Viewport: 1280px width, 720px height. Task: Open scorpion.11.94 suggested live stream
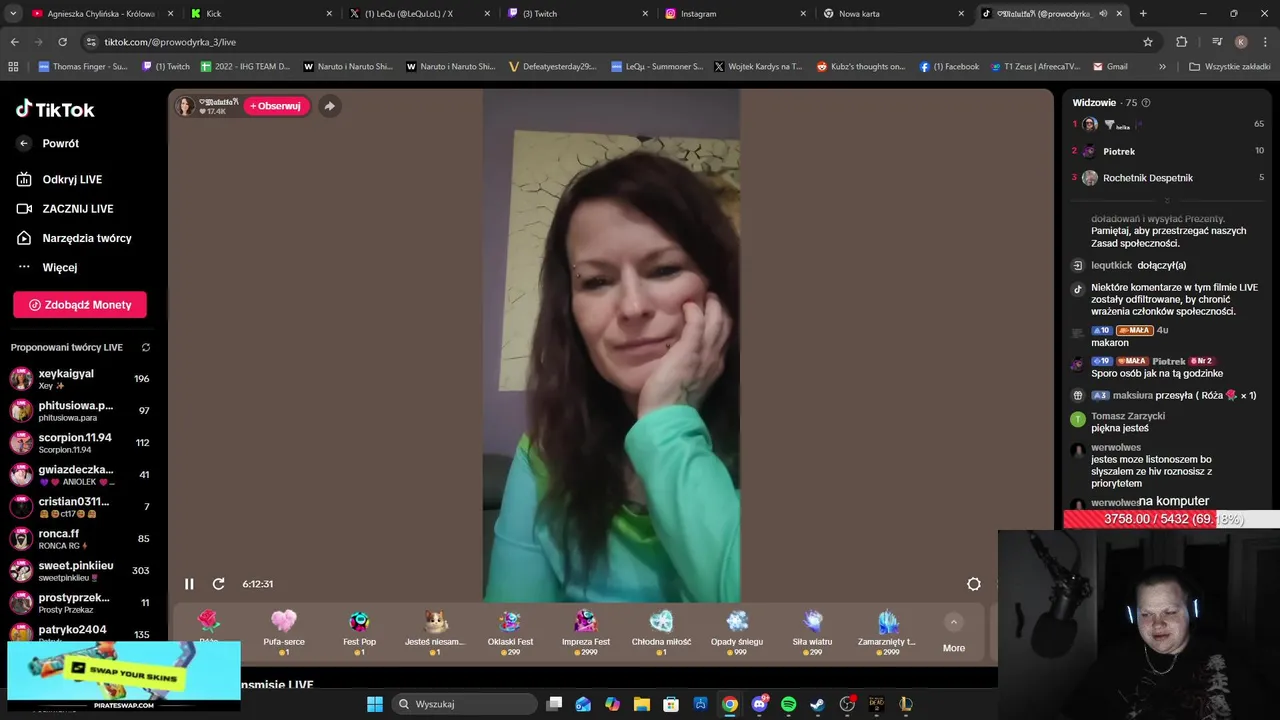(x=80, y=443)
